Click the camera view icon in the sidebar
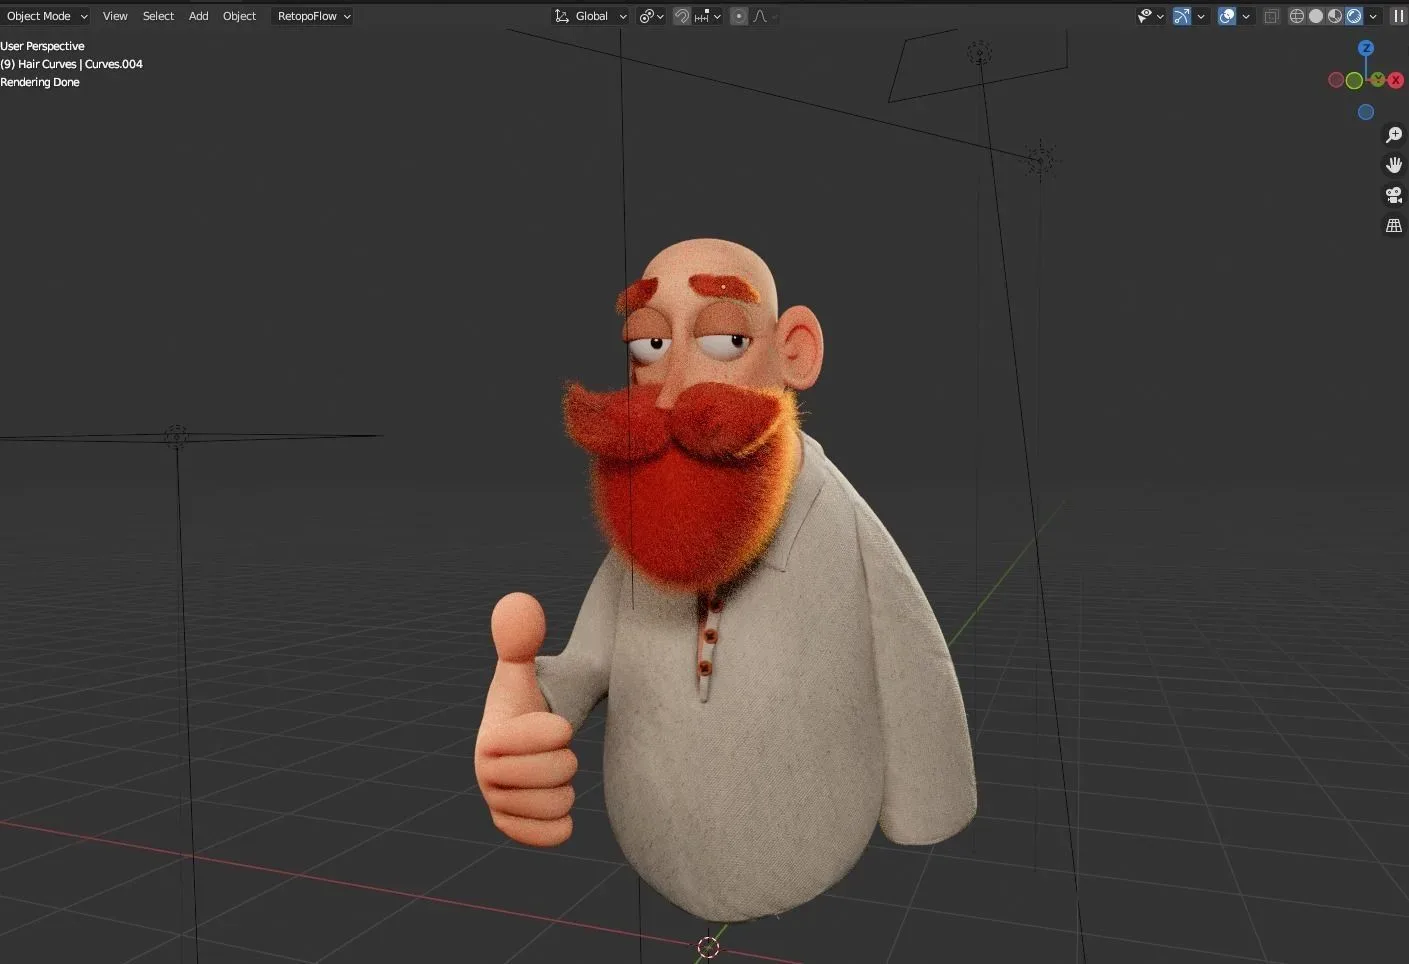This screenshot has height=964, width=1409. (1394, 195)
